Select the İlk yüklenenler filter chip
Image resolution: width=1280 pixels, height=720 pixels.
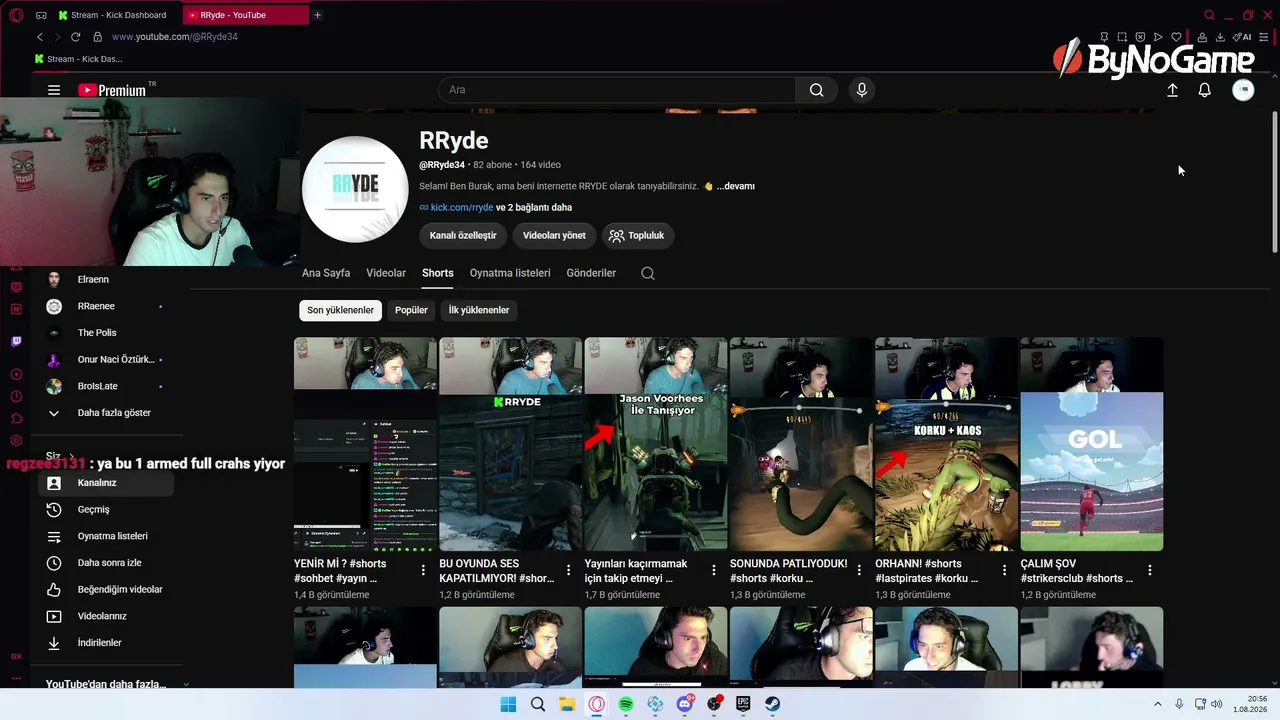coord(479,310)
